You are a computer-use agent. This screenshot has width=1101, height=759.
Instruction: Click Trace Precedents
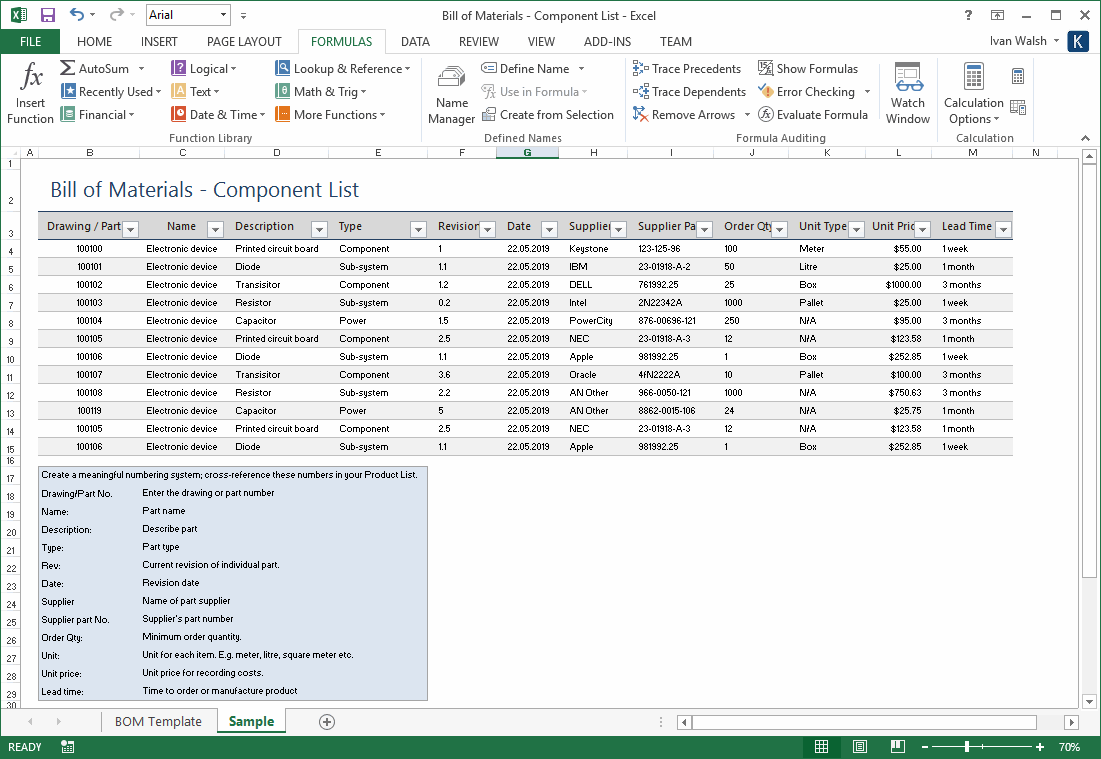(687, 69)
